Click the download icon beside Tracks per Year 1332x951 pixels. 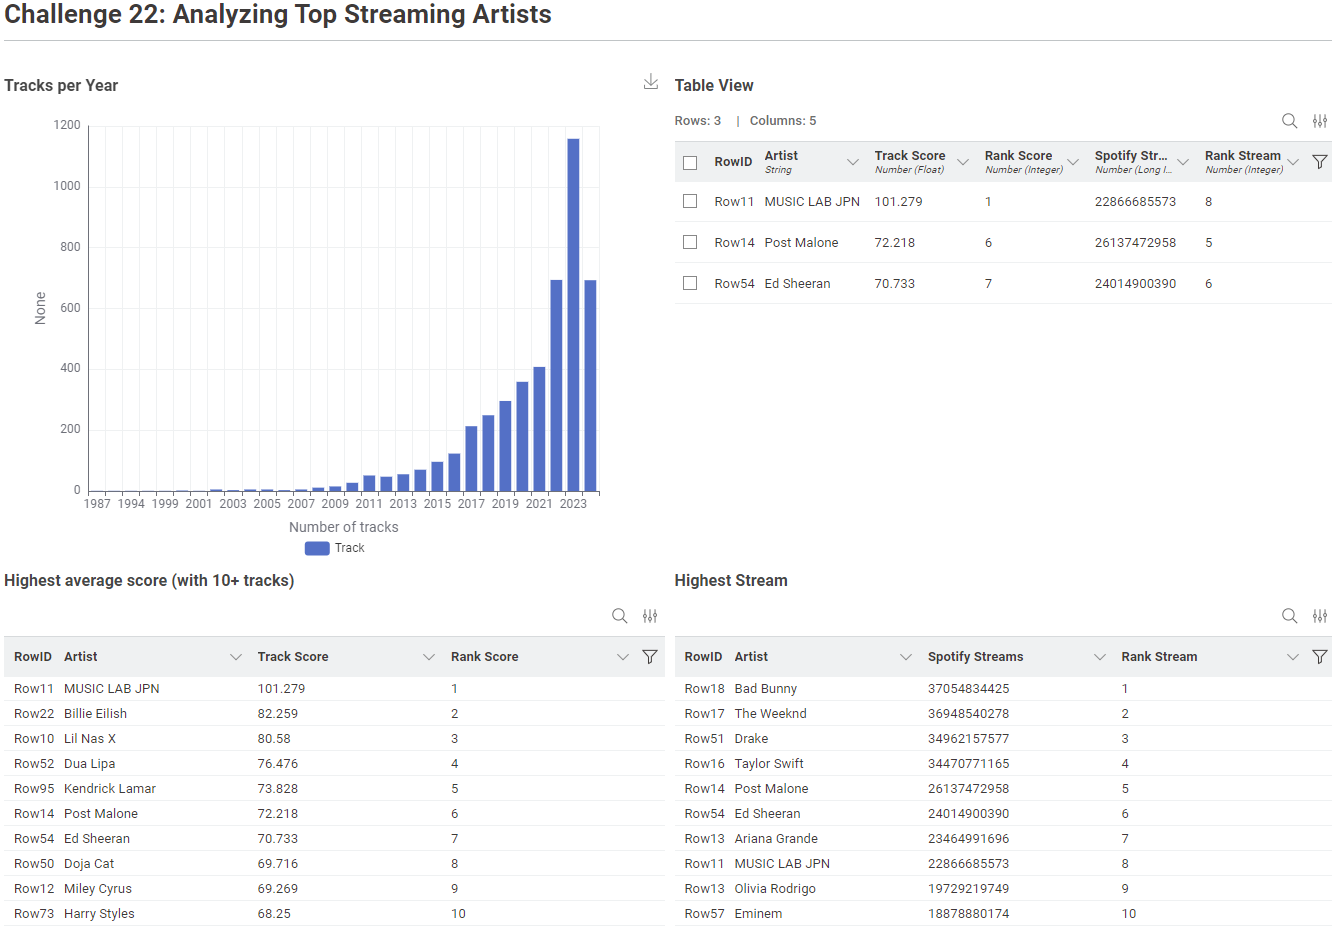coord(651,82)
